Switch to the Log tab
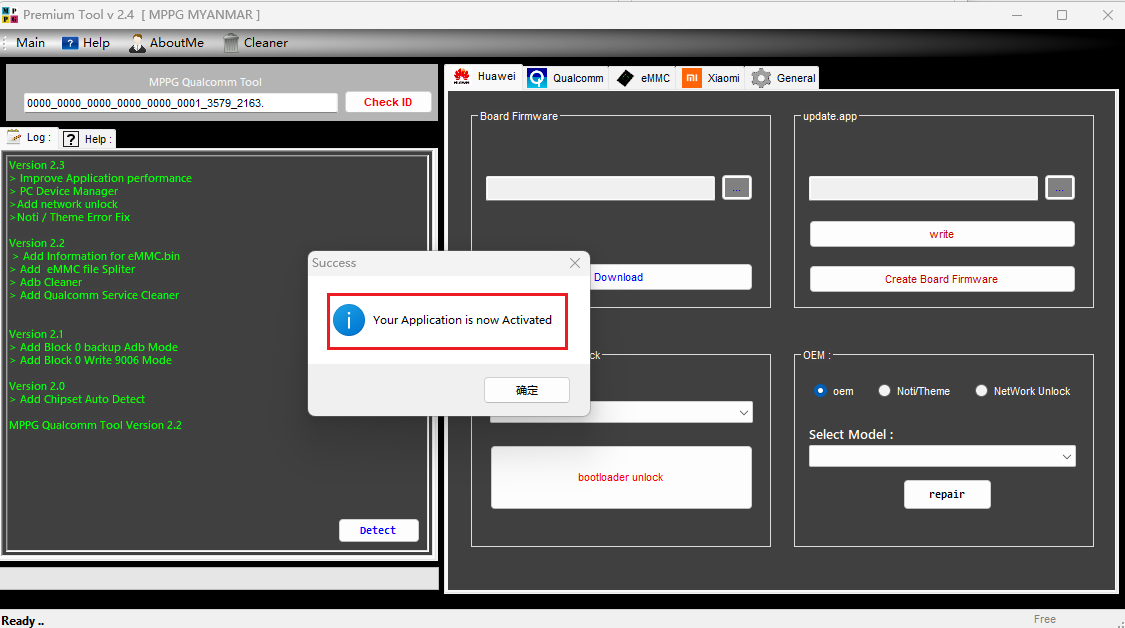 pos(28,138)
